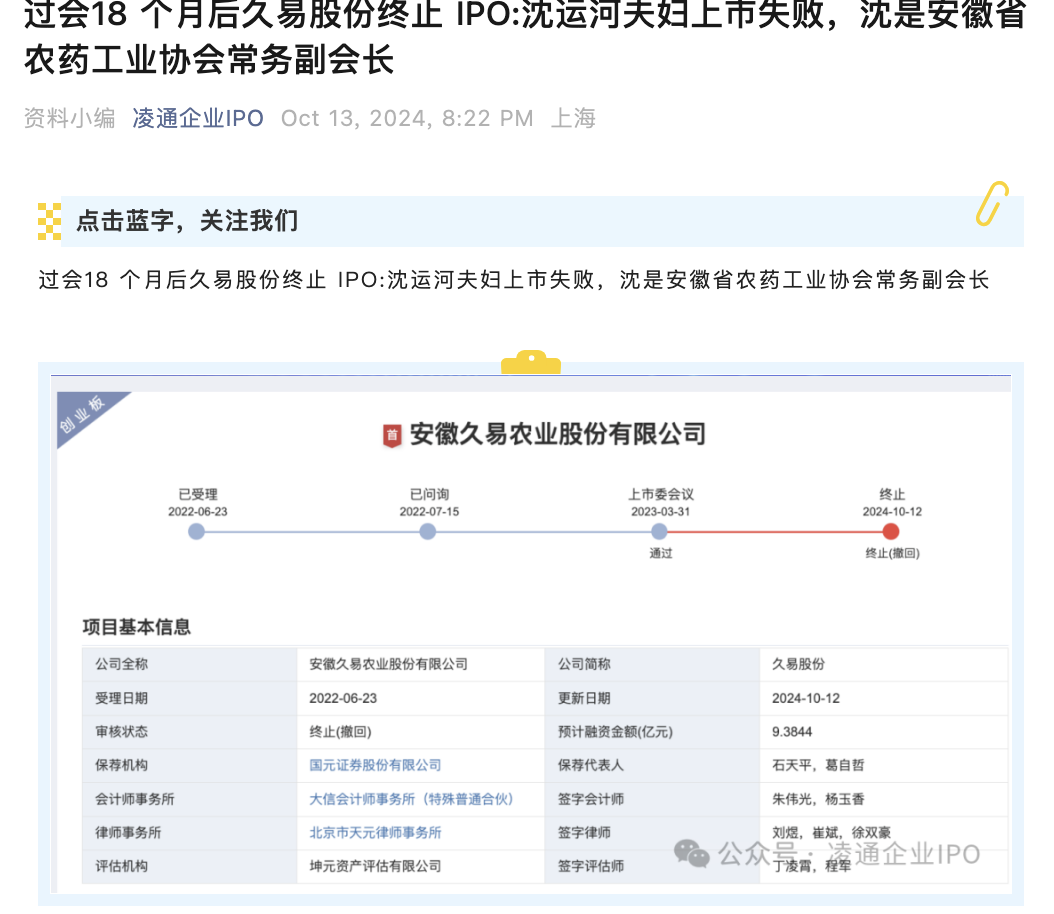Click the article headline title
Image resolution: width=1054 pixels, height=914 pixels.
tap(525, 38)
